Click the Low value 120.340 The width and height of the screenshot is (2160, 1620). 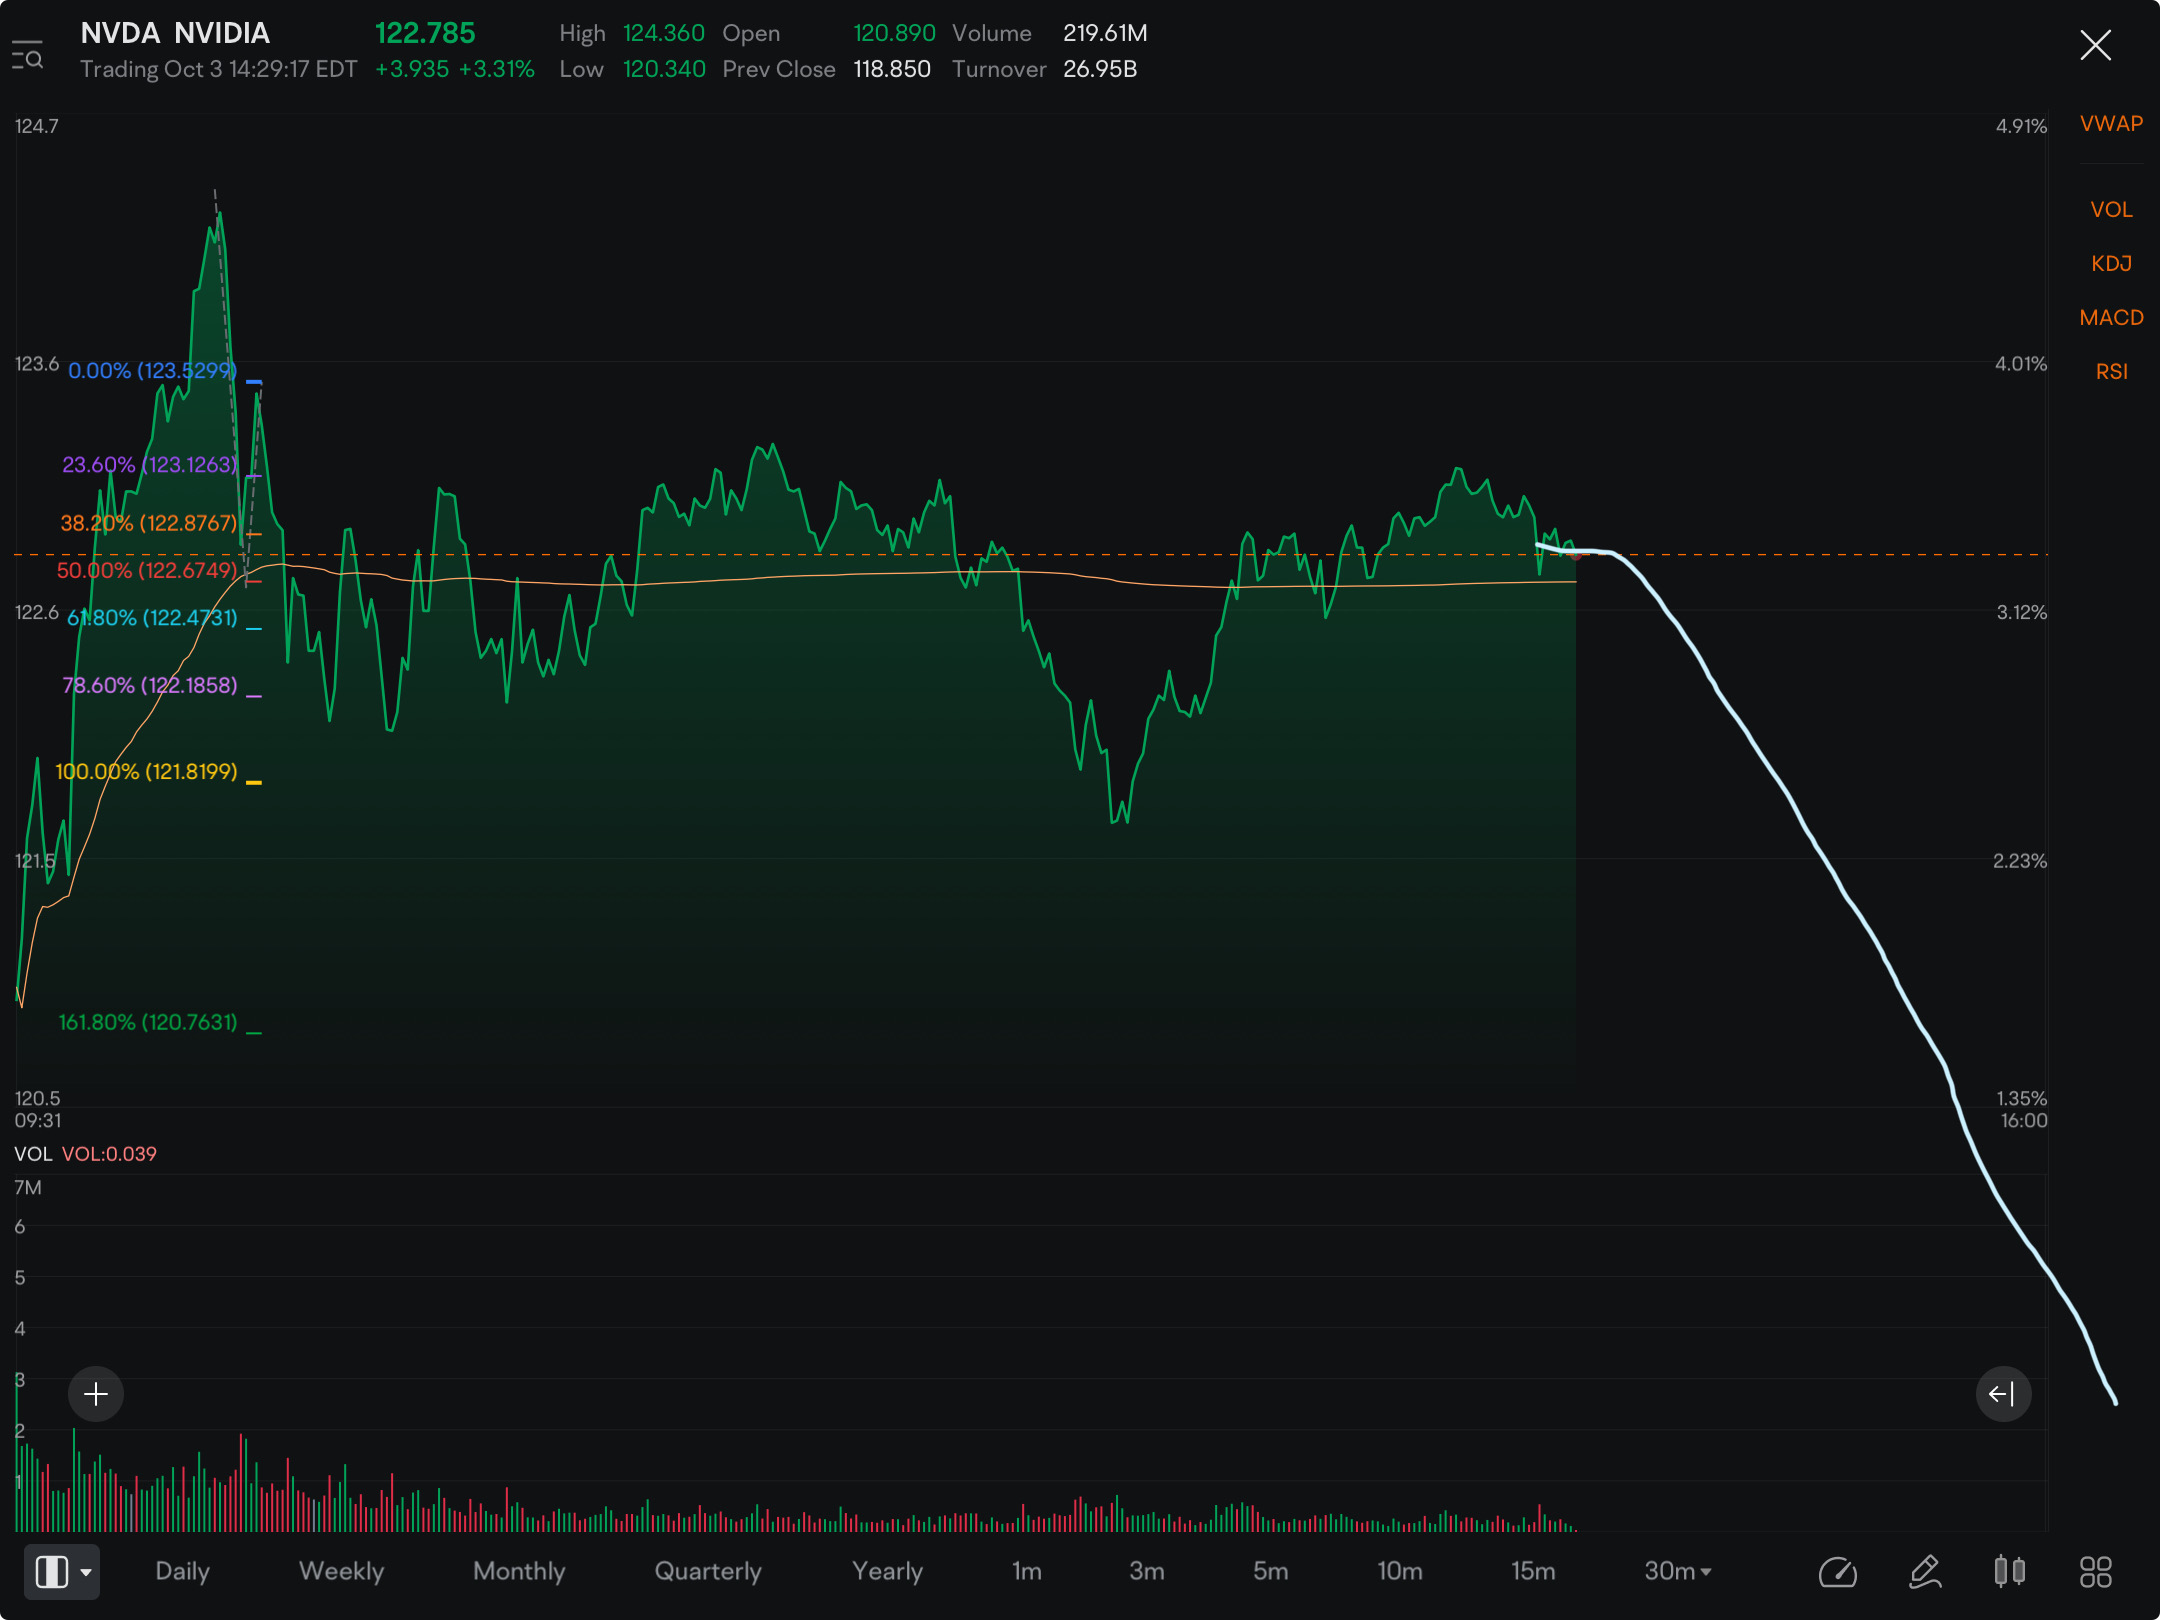tap(664, 69)
